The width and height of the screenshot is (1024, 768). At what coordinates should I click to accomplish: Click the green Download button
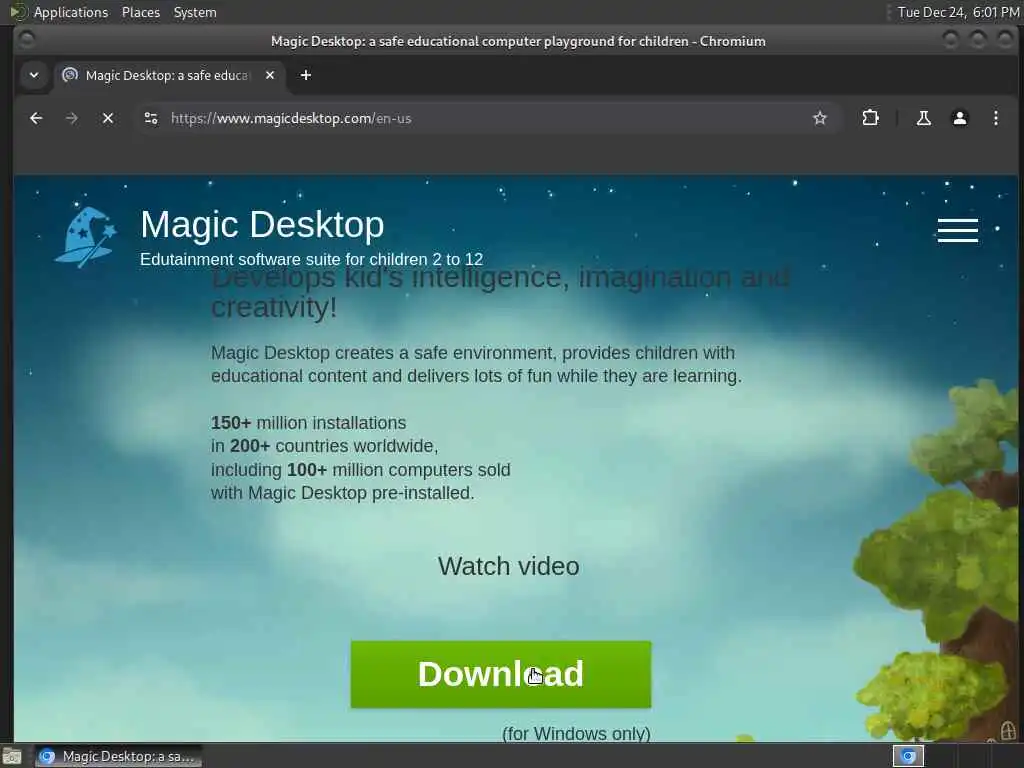pos(501,674)
